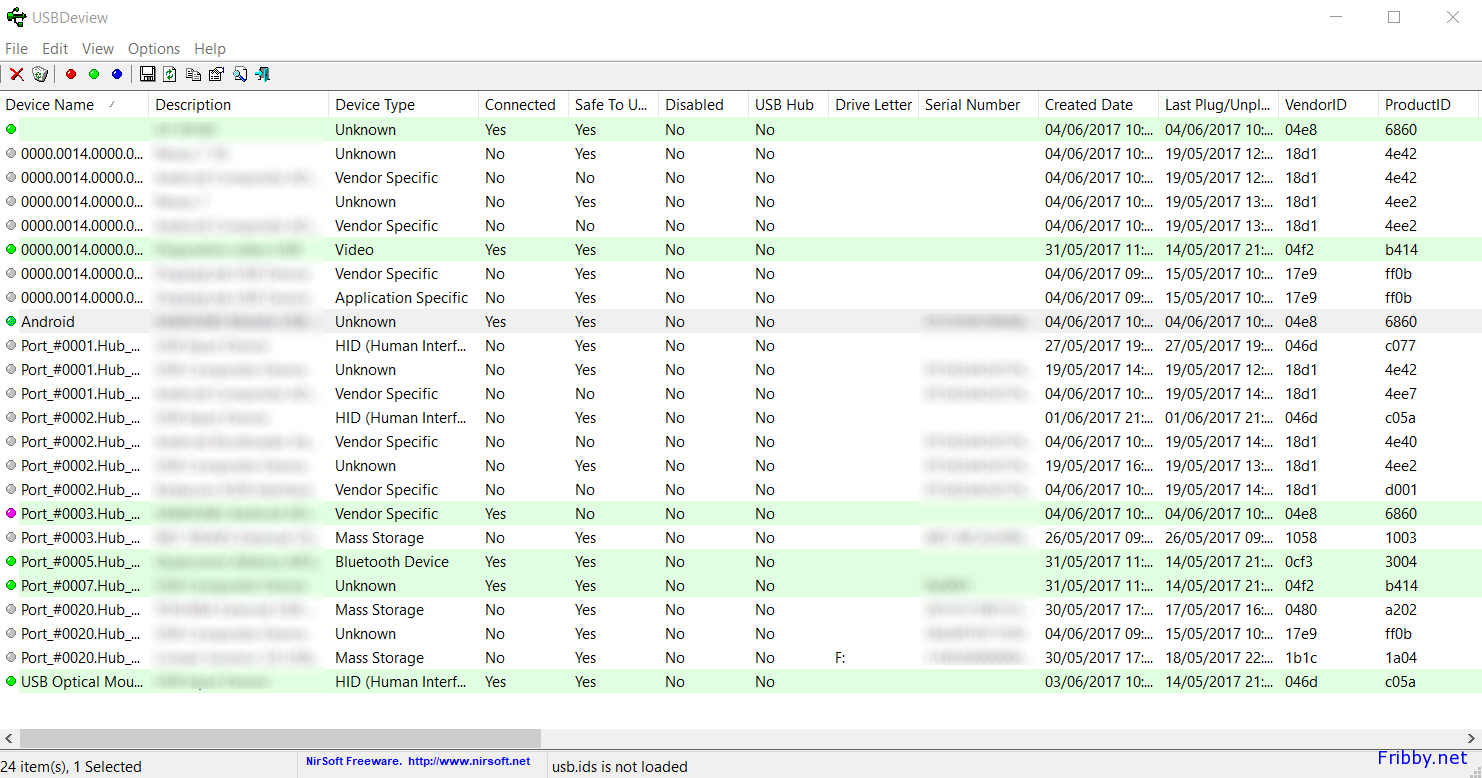Open properties via the toolbar icon
Image resolution: width=1482 pixels, height=778 pixels.
216,74
